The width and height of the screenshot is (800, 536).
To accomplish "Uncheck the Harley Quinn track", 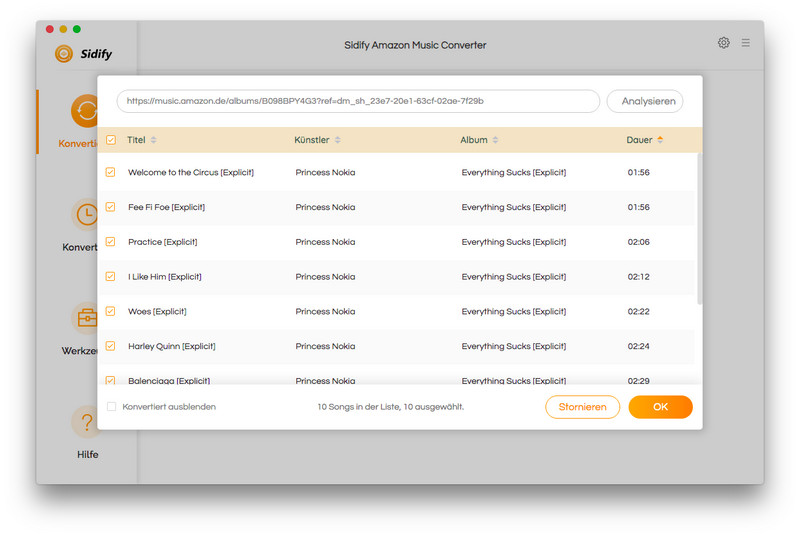I will 110,346.
